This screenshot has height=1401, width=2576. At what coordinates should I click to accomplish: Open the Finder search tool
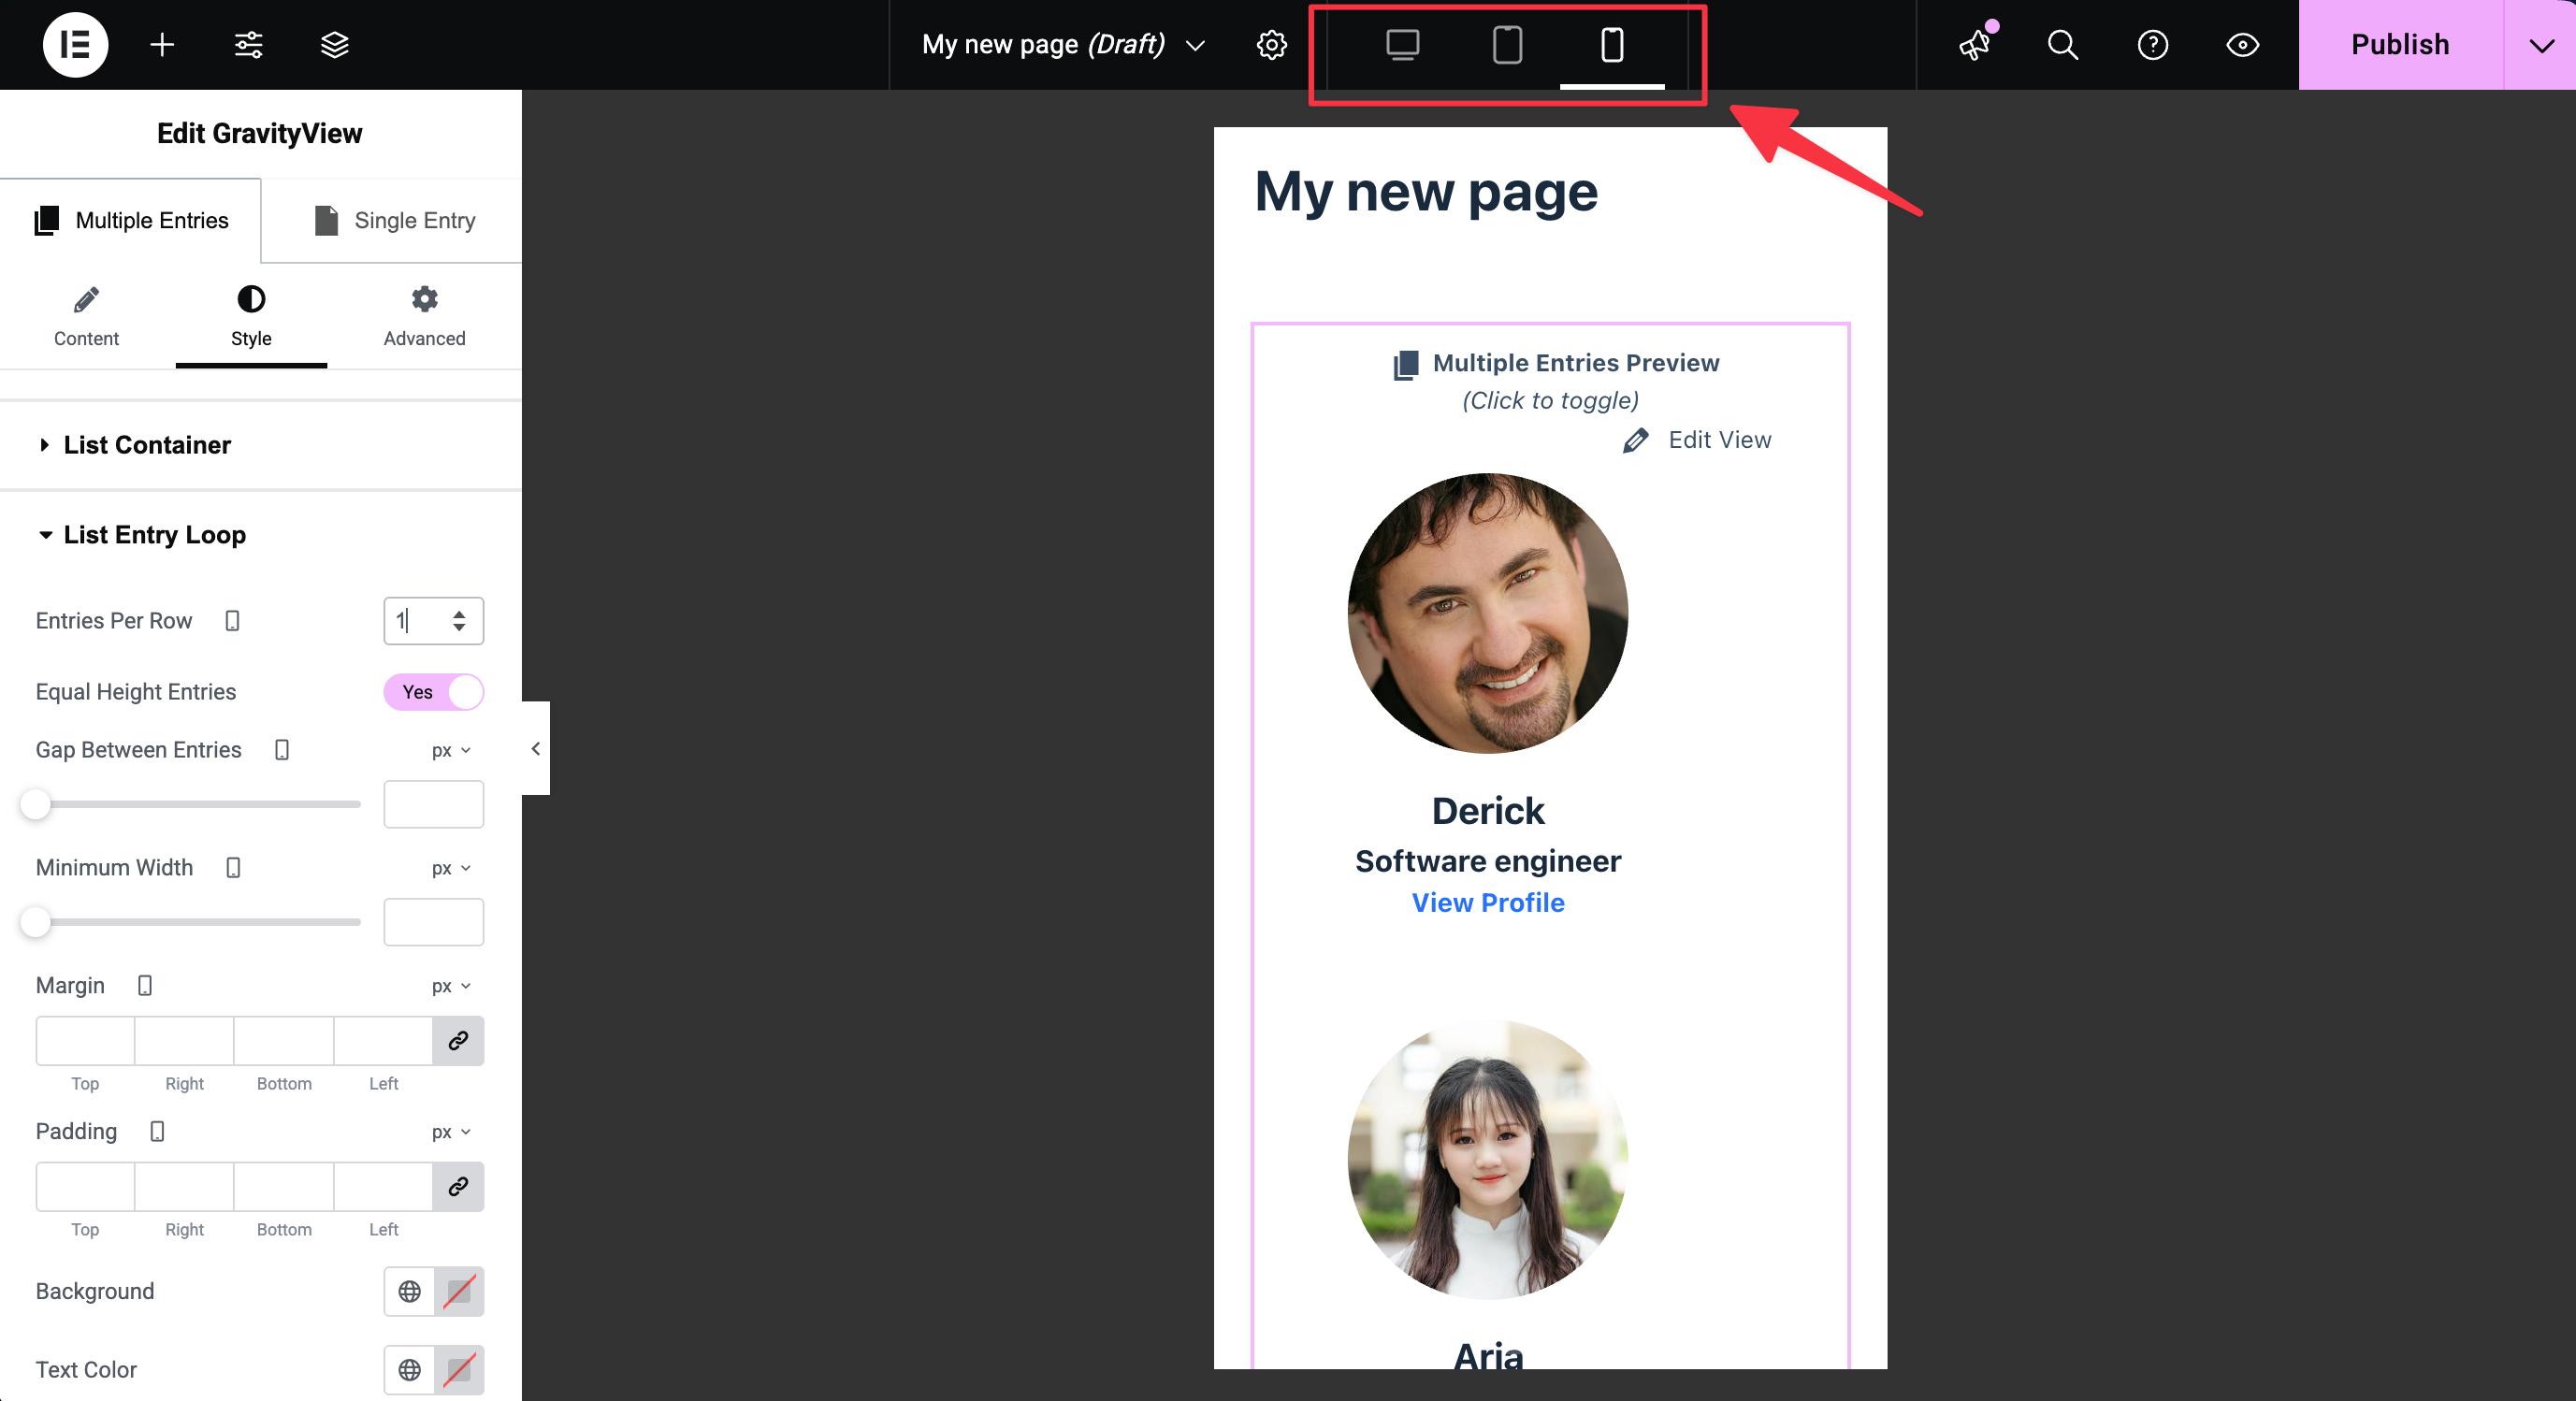click(2062, 44)
